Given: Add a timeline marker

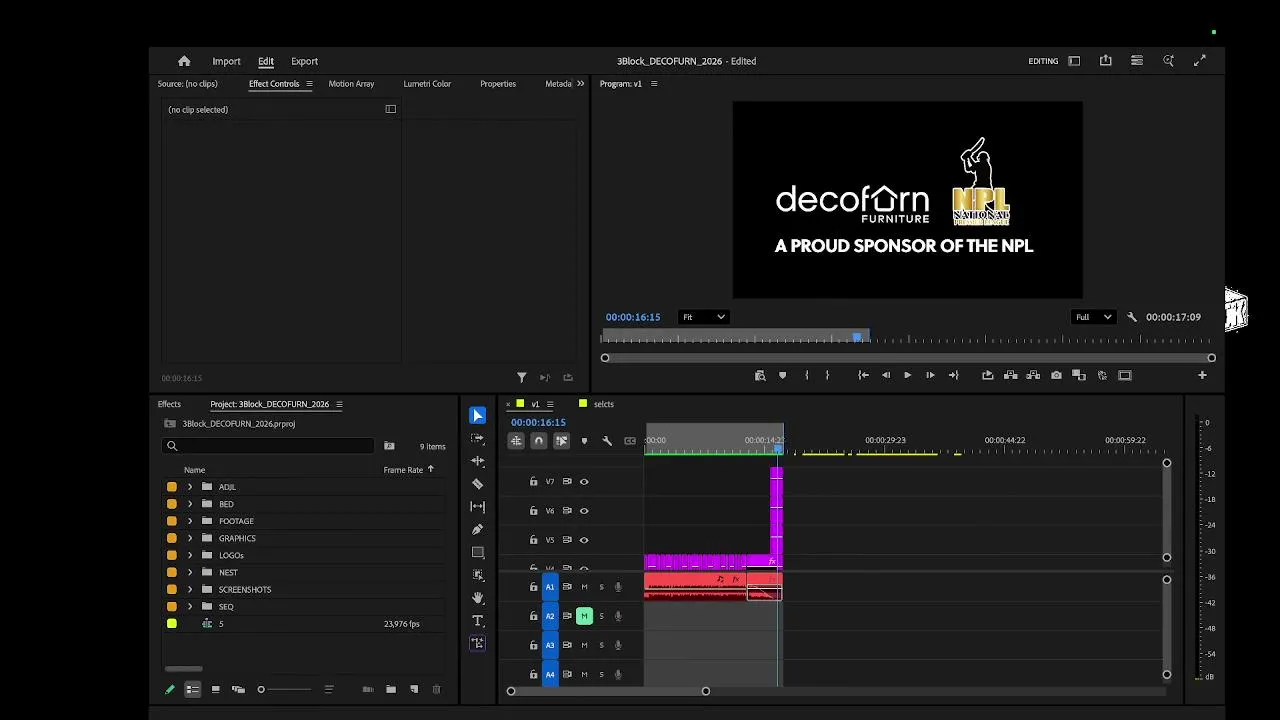Looking at the screenshot, I should pyautogui.click(x=584, y=441).
